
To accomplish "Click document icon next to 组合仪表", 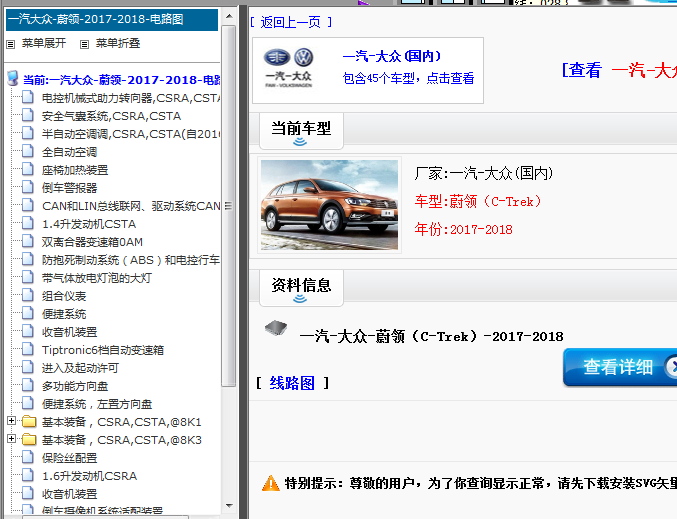I will coord(28,295).
